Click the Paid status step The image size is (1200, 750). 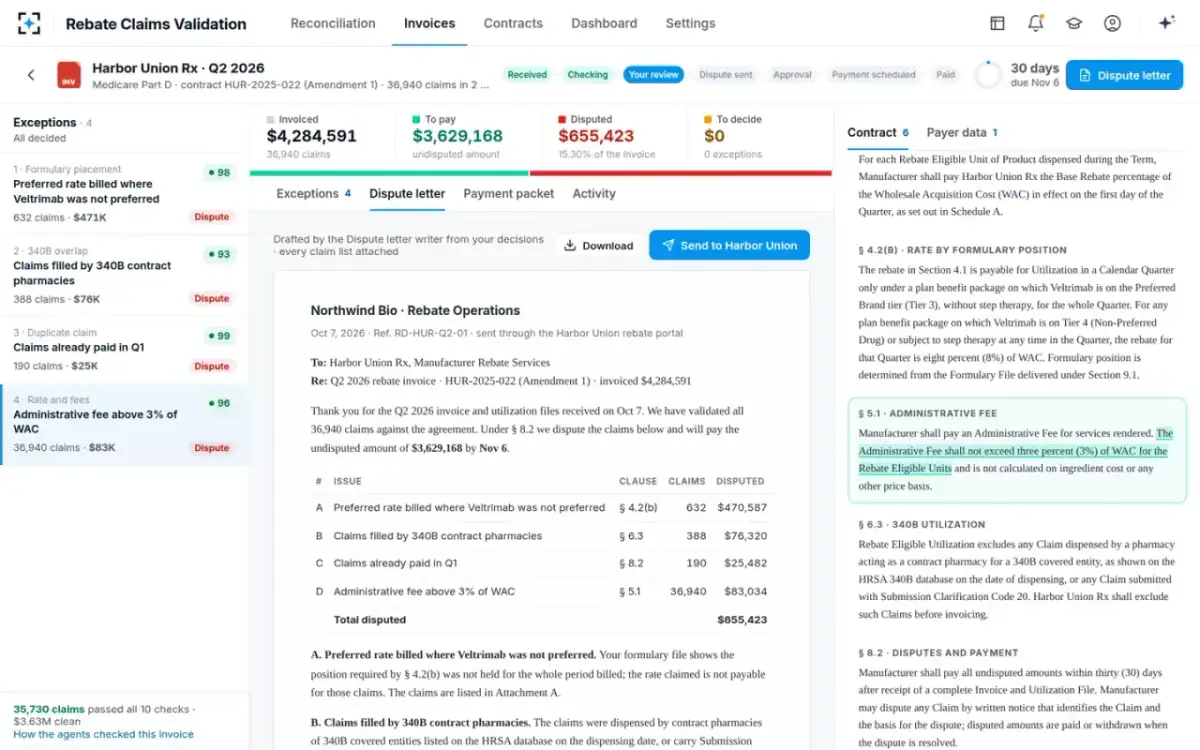point(945,75)
